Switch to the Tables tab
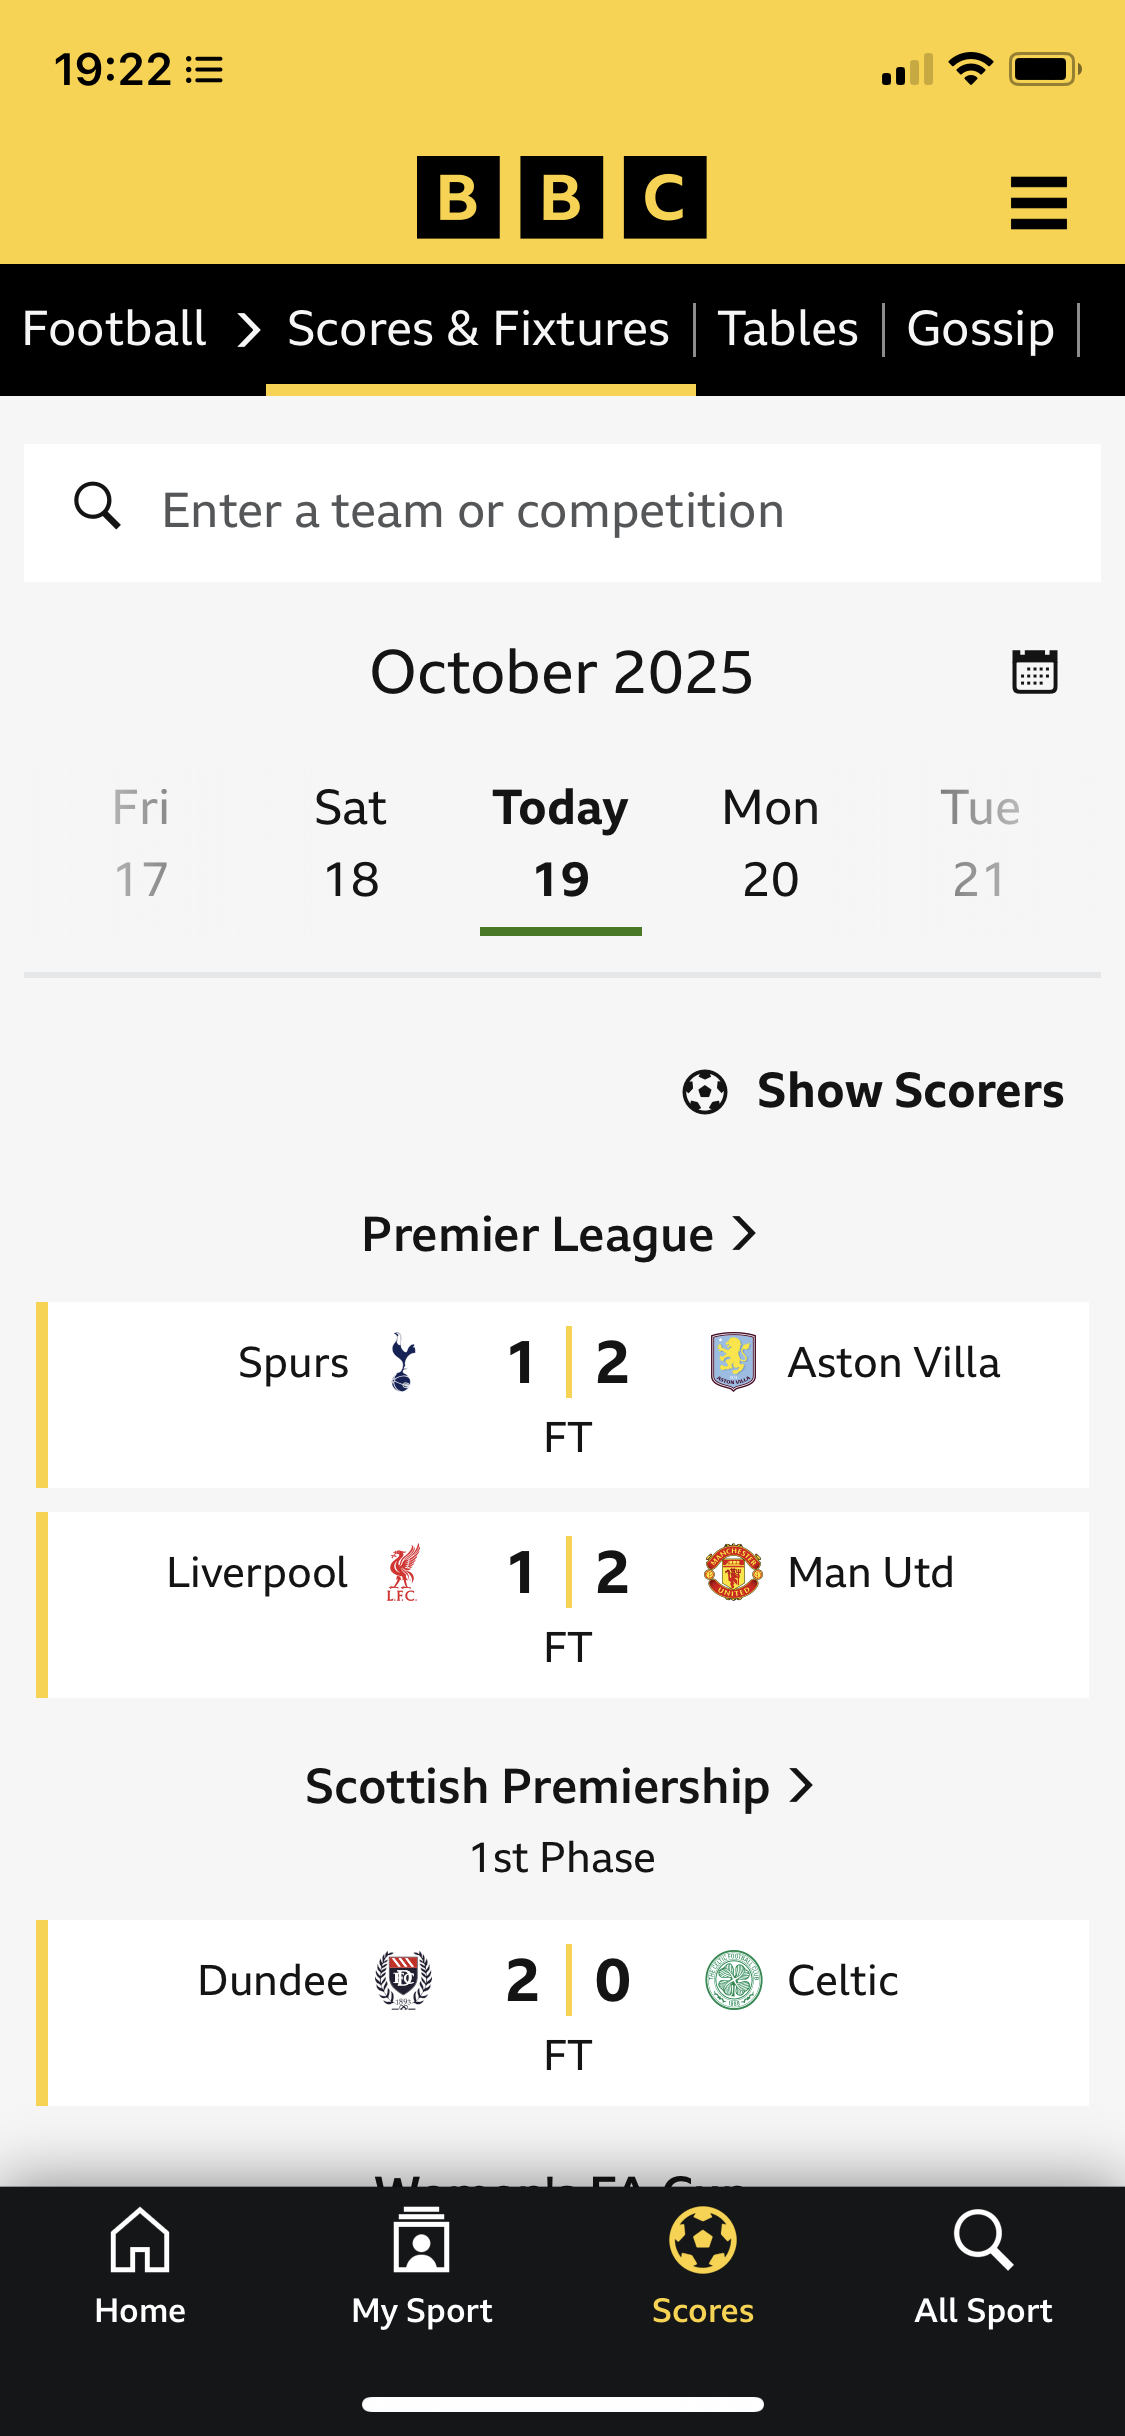 [x=788, y=329]
